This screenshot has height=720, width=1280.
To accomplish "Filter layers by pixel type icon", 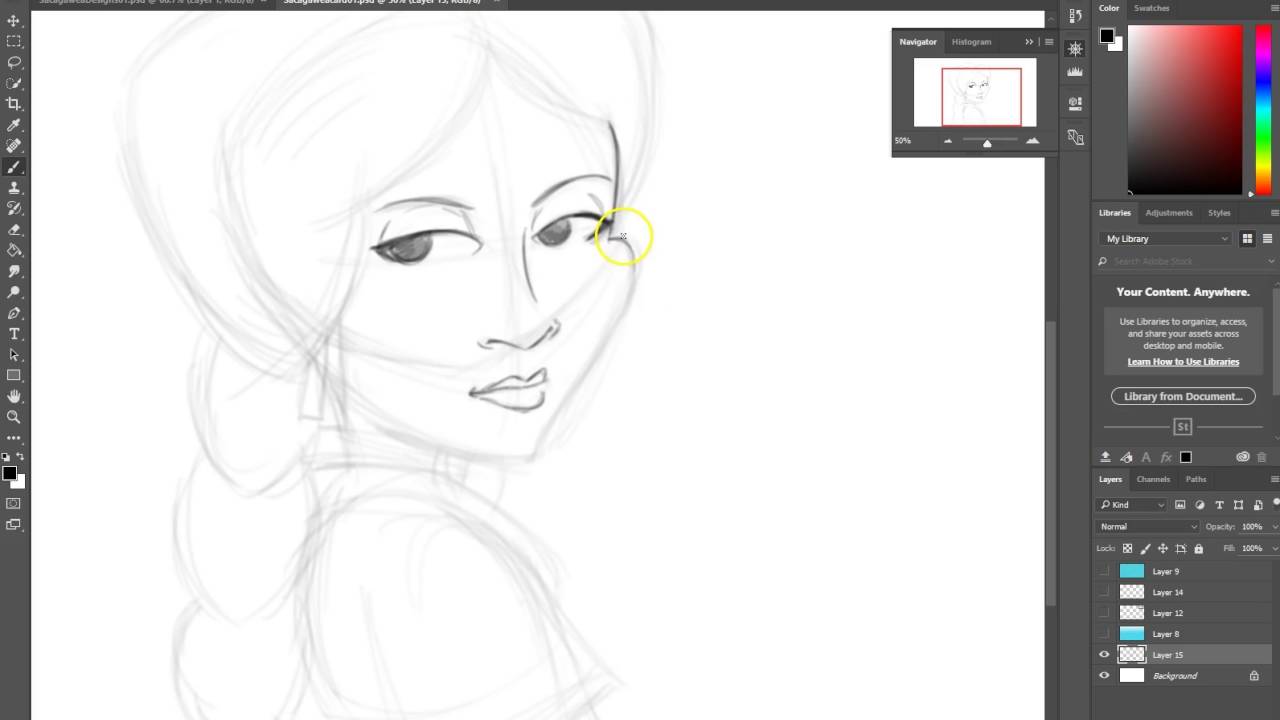I will pos(1180,505).
